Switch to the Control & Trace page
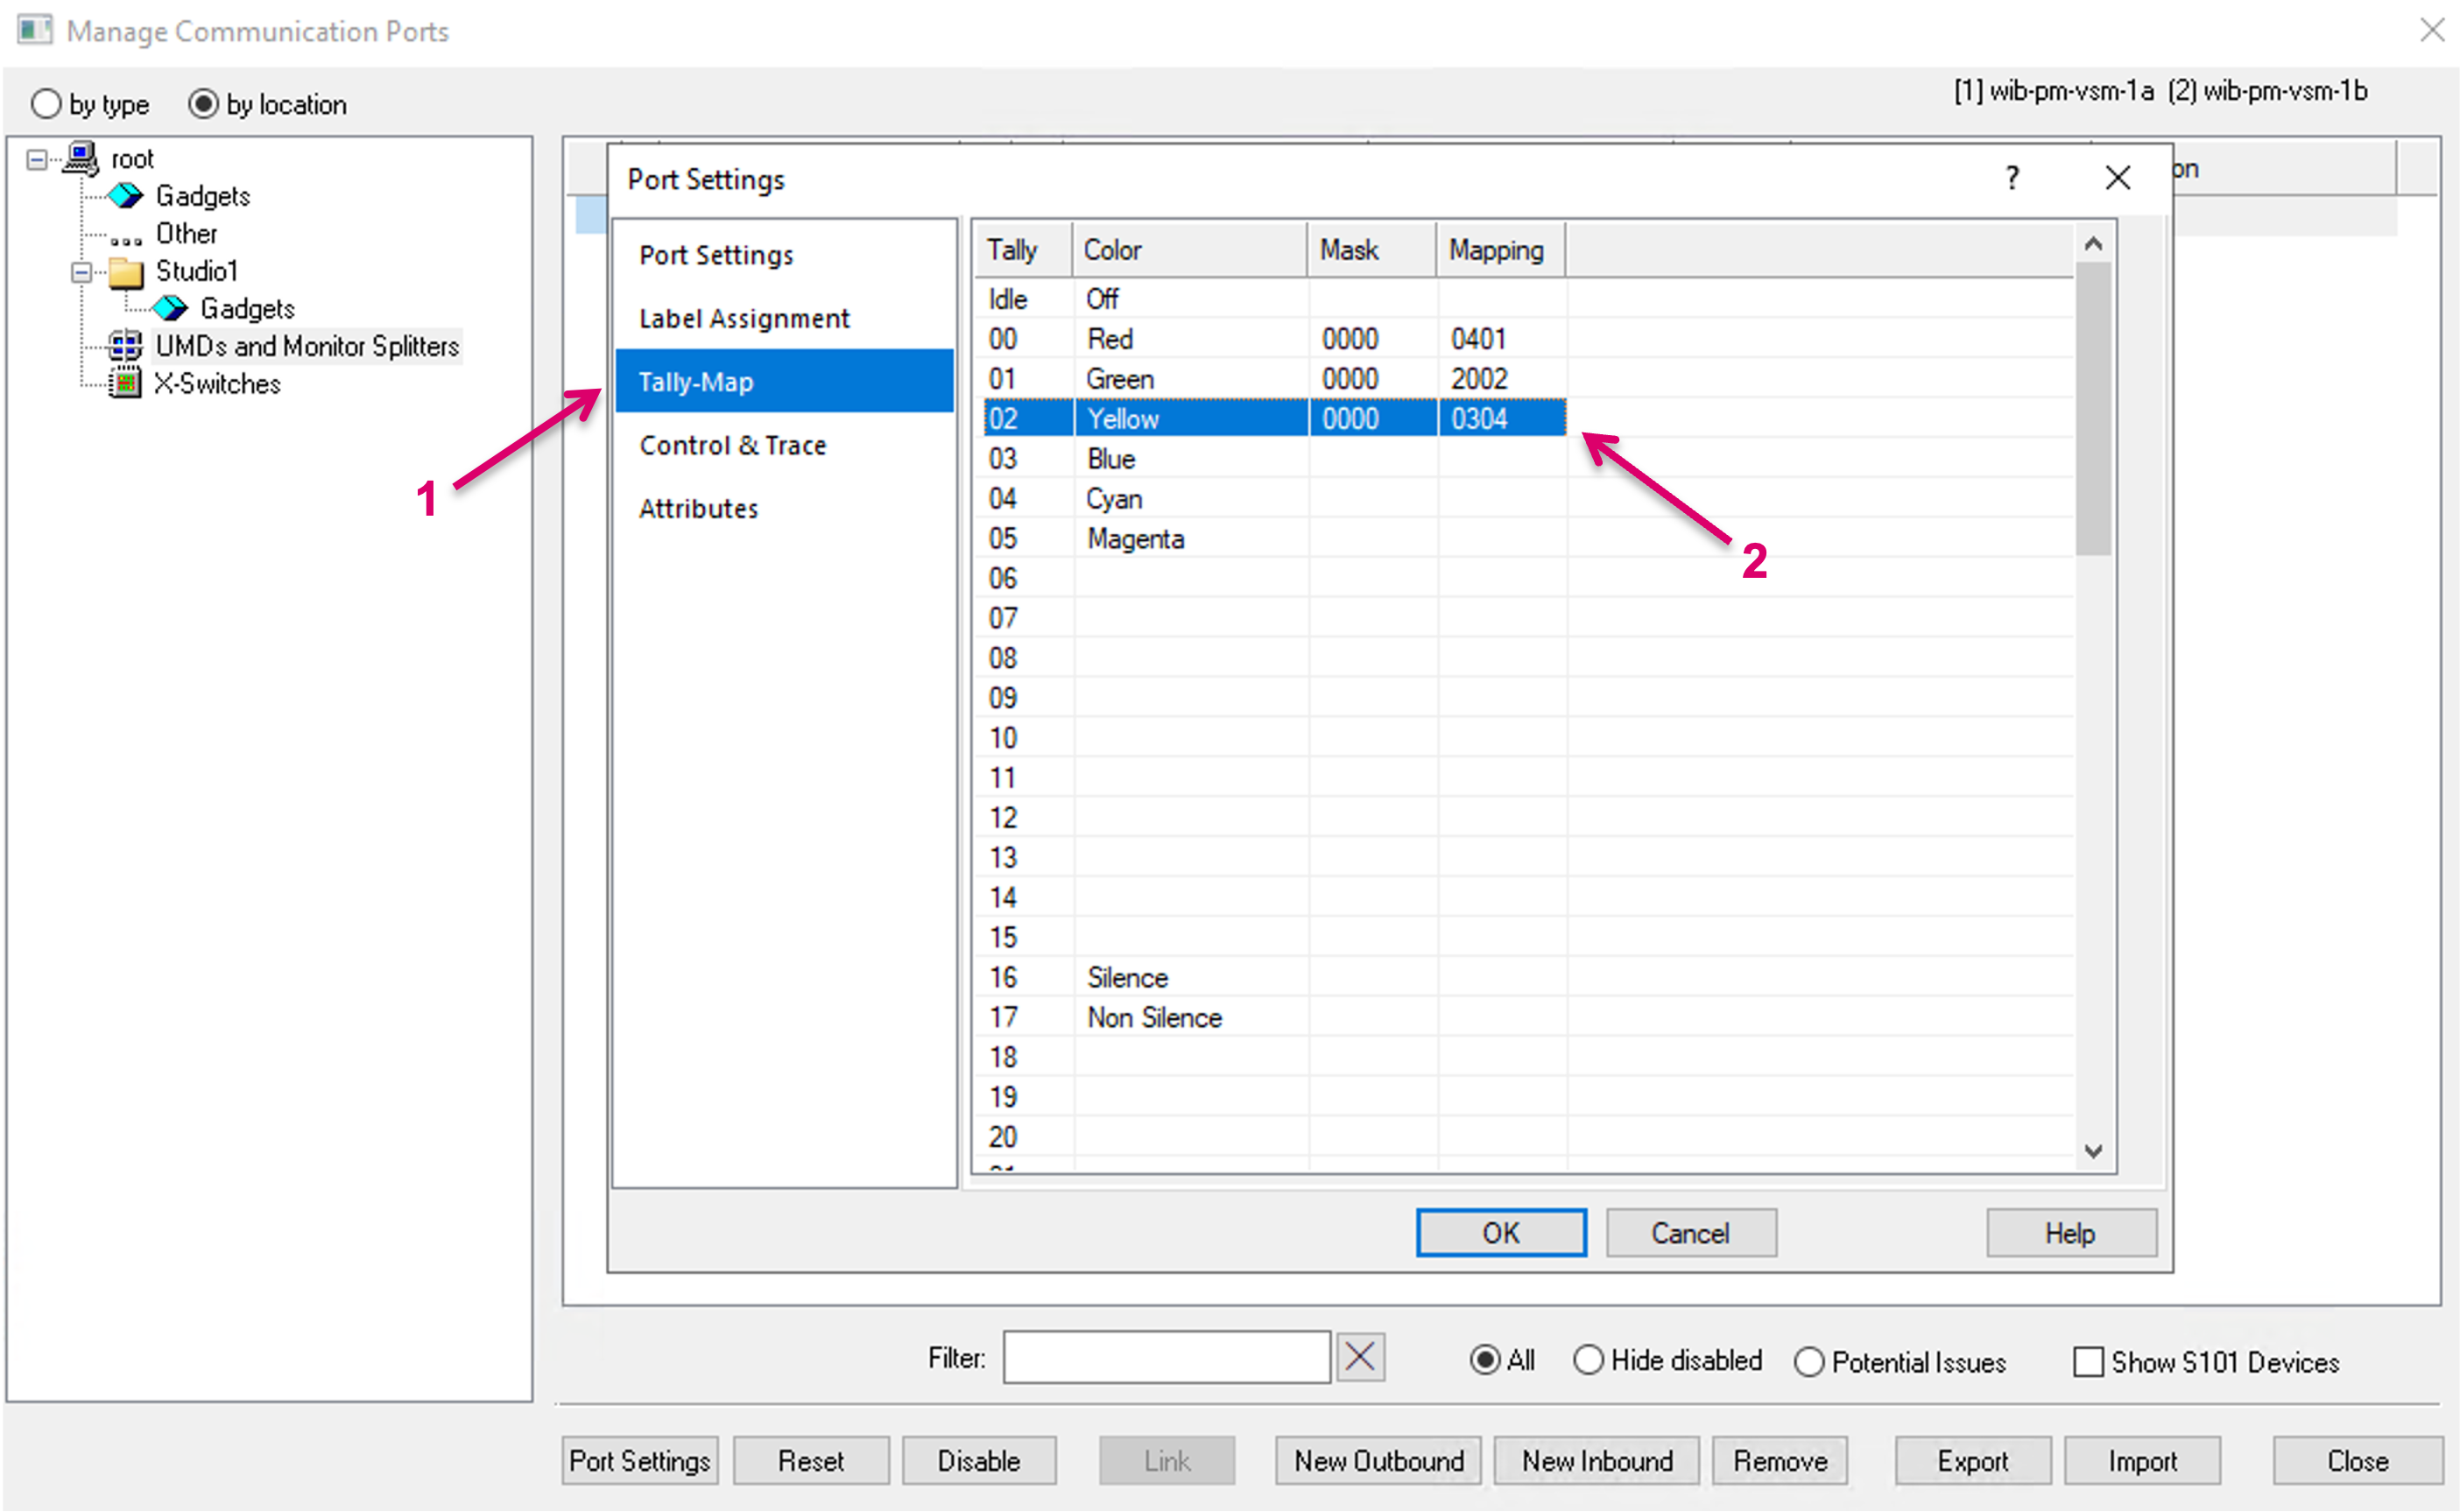The width and height of the screenshot is (2460, 1512). point(733,445)
